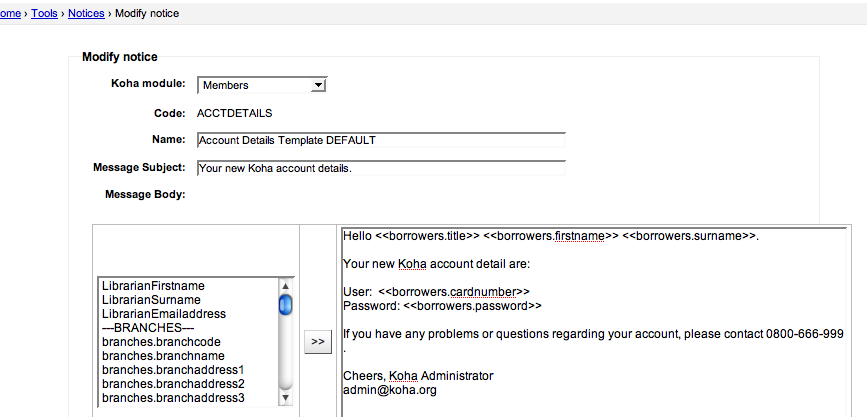Screen dimensions: 867x417
Task: Click the Name input field
Action: click(x=381, y=140)
